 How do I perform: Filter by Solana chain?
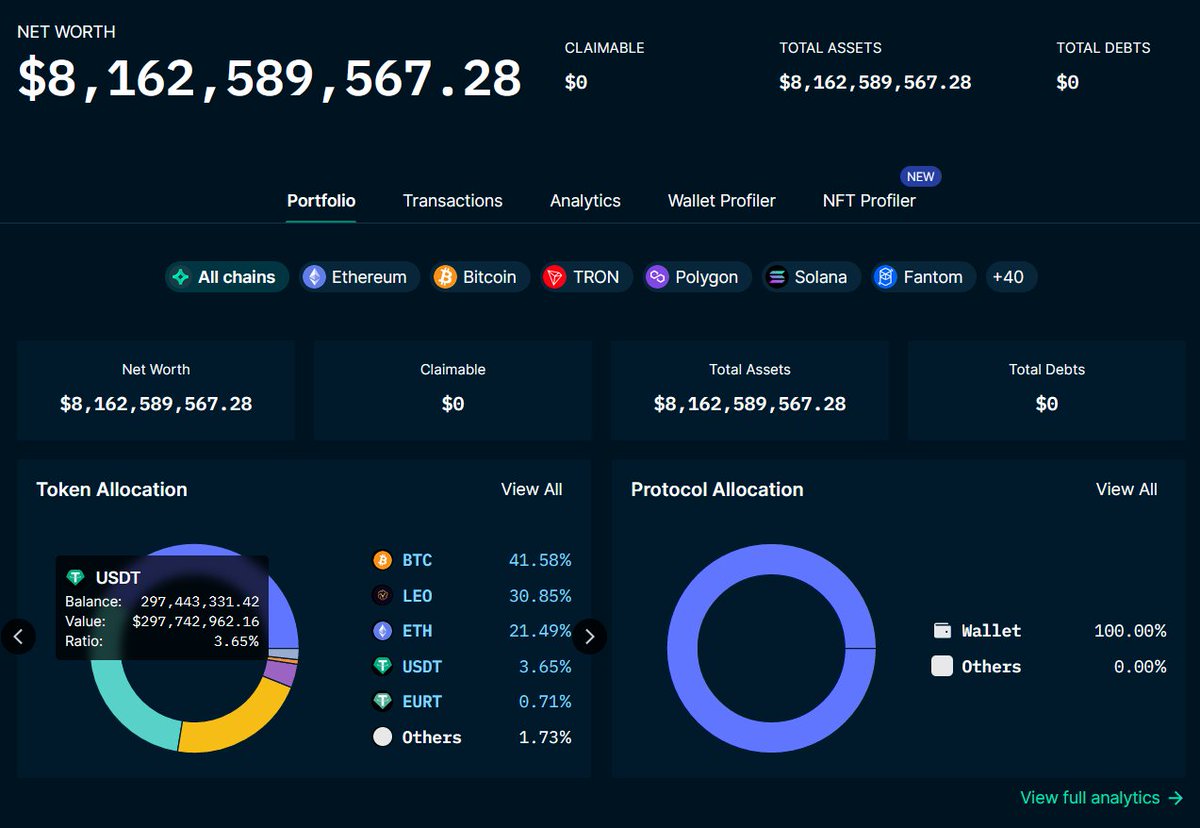point(809,277)
